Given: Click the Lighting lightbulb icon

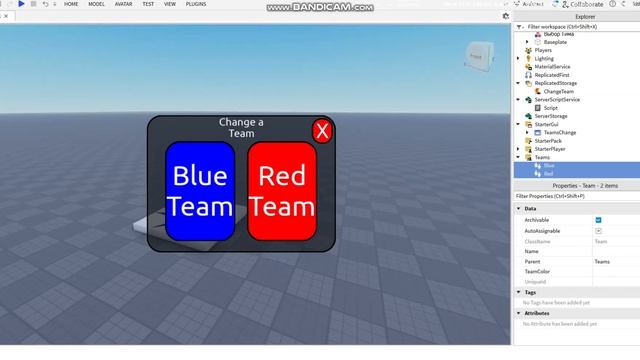Looking at the screenshot, I should click(x=528, y=58).
